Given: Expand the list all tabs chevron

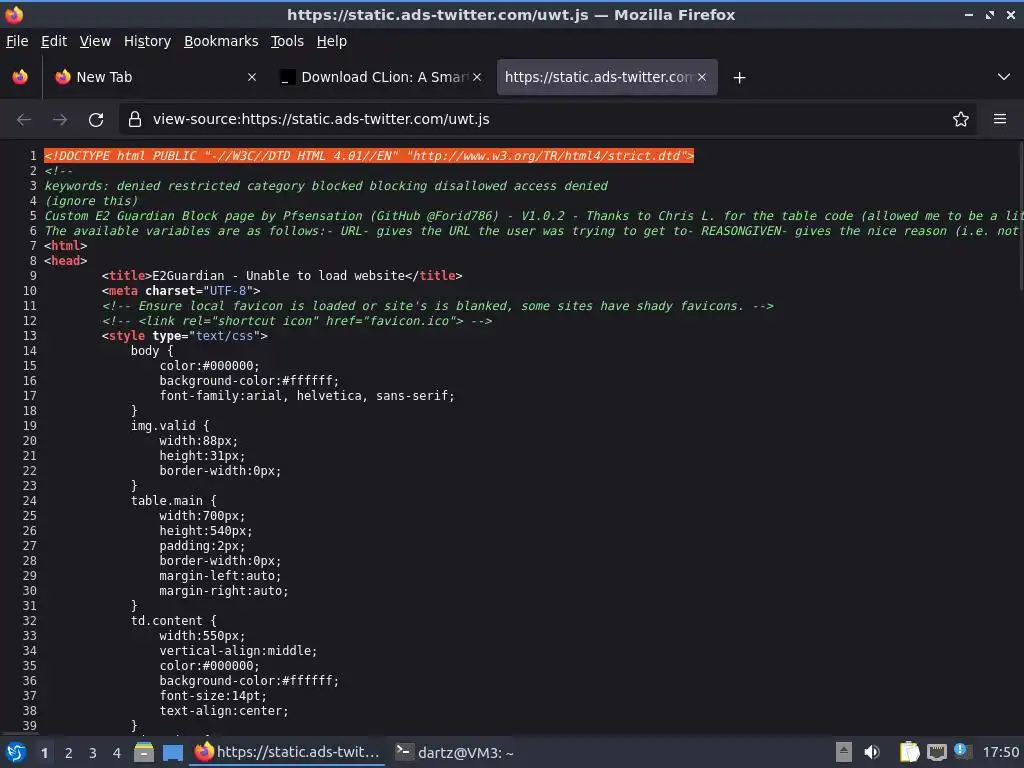Looking at the screenshot, I should (x=1004, y=77).
